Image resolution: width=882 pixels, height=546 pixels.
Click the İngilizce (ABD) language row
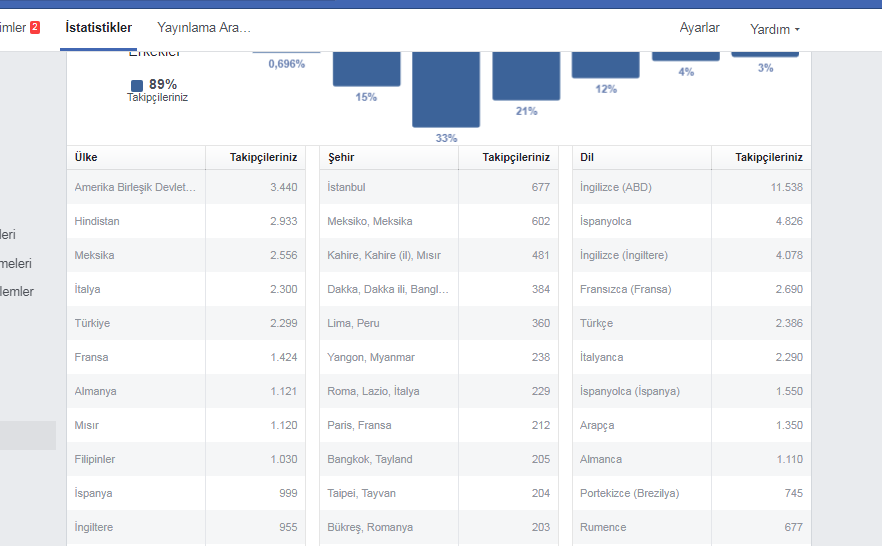point(692,187)
